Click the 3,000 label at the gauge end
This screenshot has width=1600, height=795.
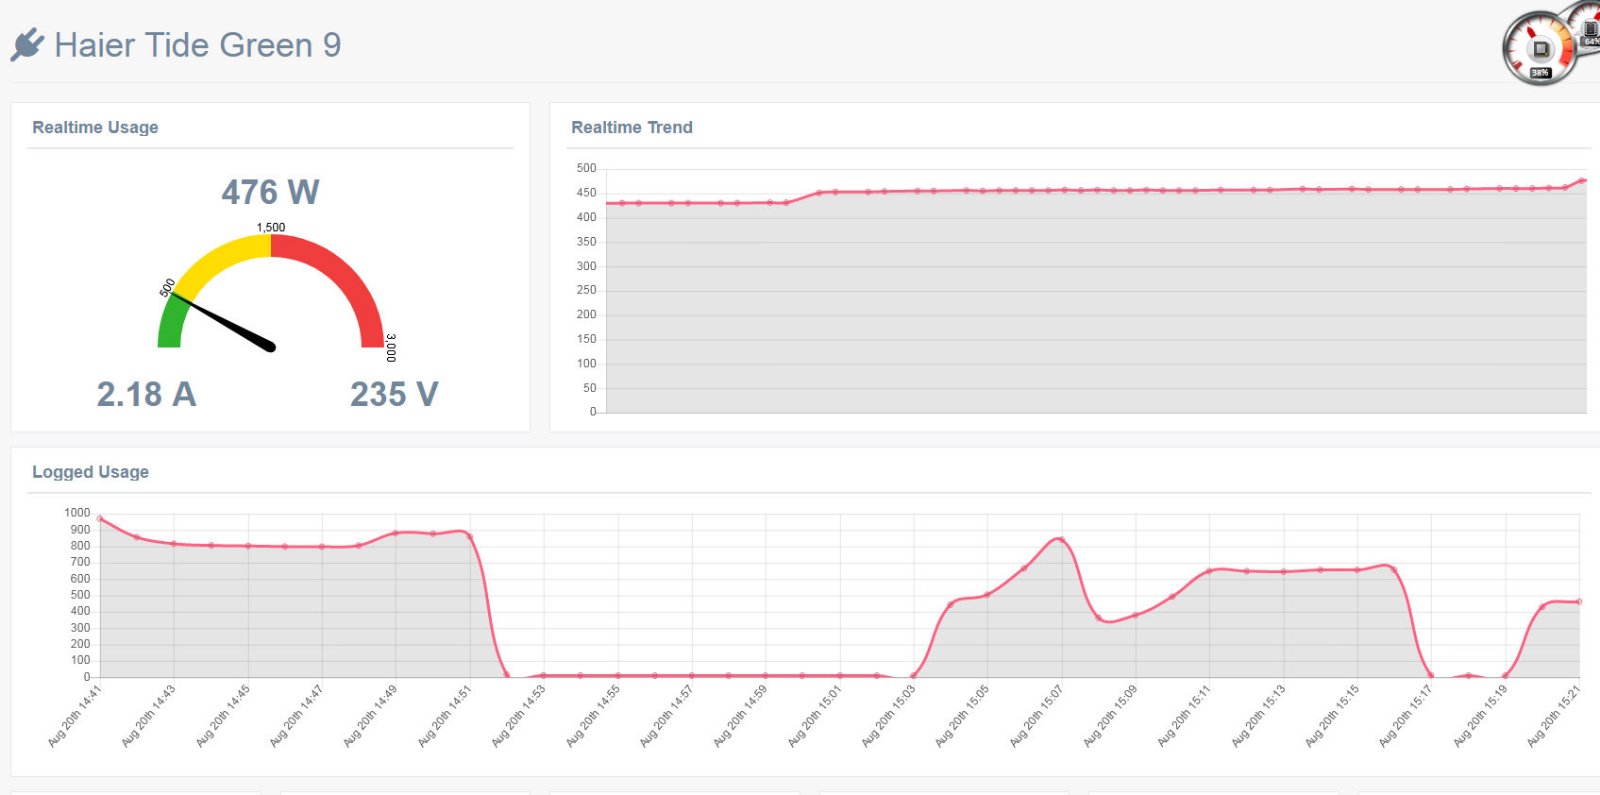point(391,348)
